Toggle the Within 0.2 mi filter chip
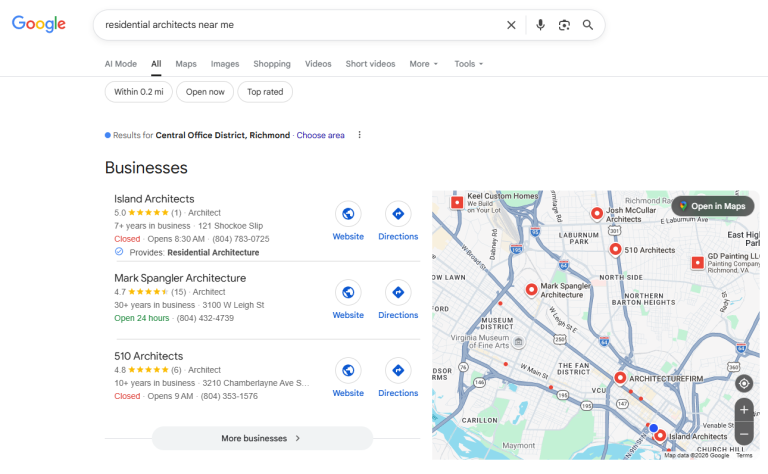Screen dimensions: 768x474 point(139,92)
